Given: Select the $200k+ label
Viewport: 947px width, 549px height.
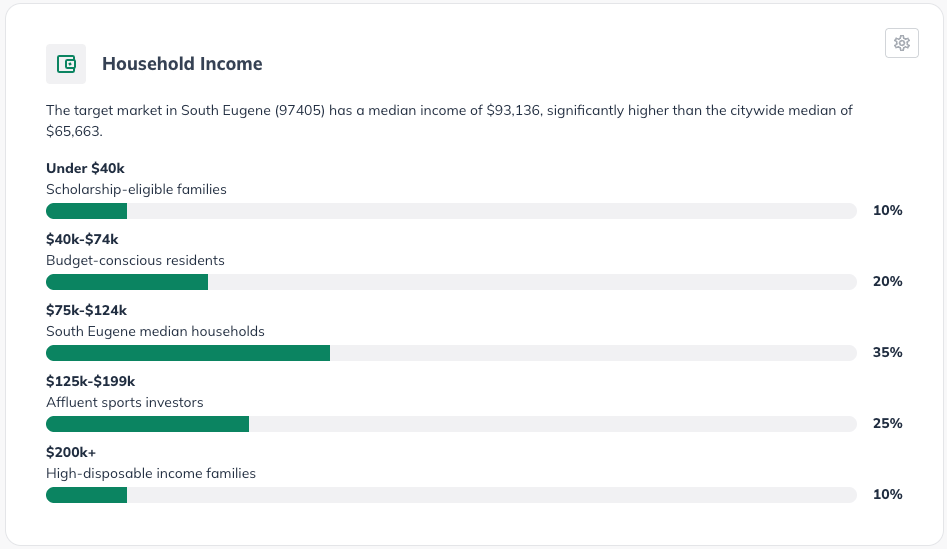Looking at the screenshot, I should [71, 452].
